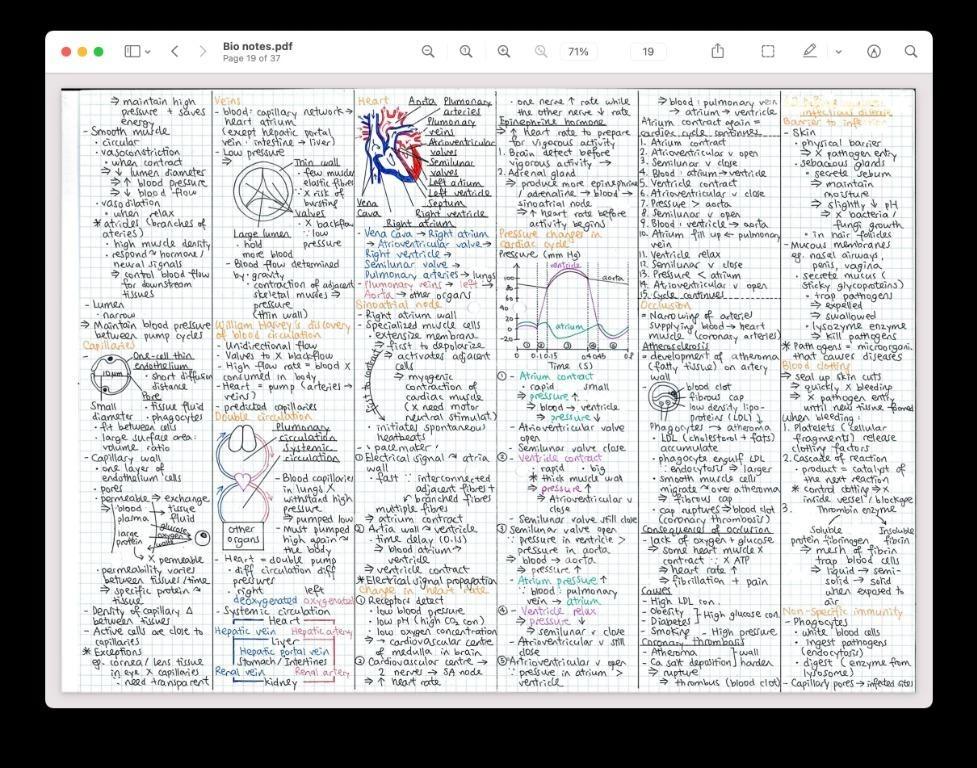Click the page number field showing 19
Screen dimensions: 977x768
pyautogui.click(x=647, y=50)
